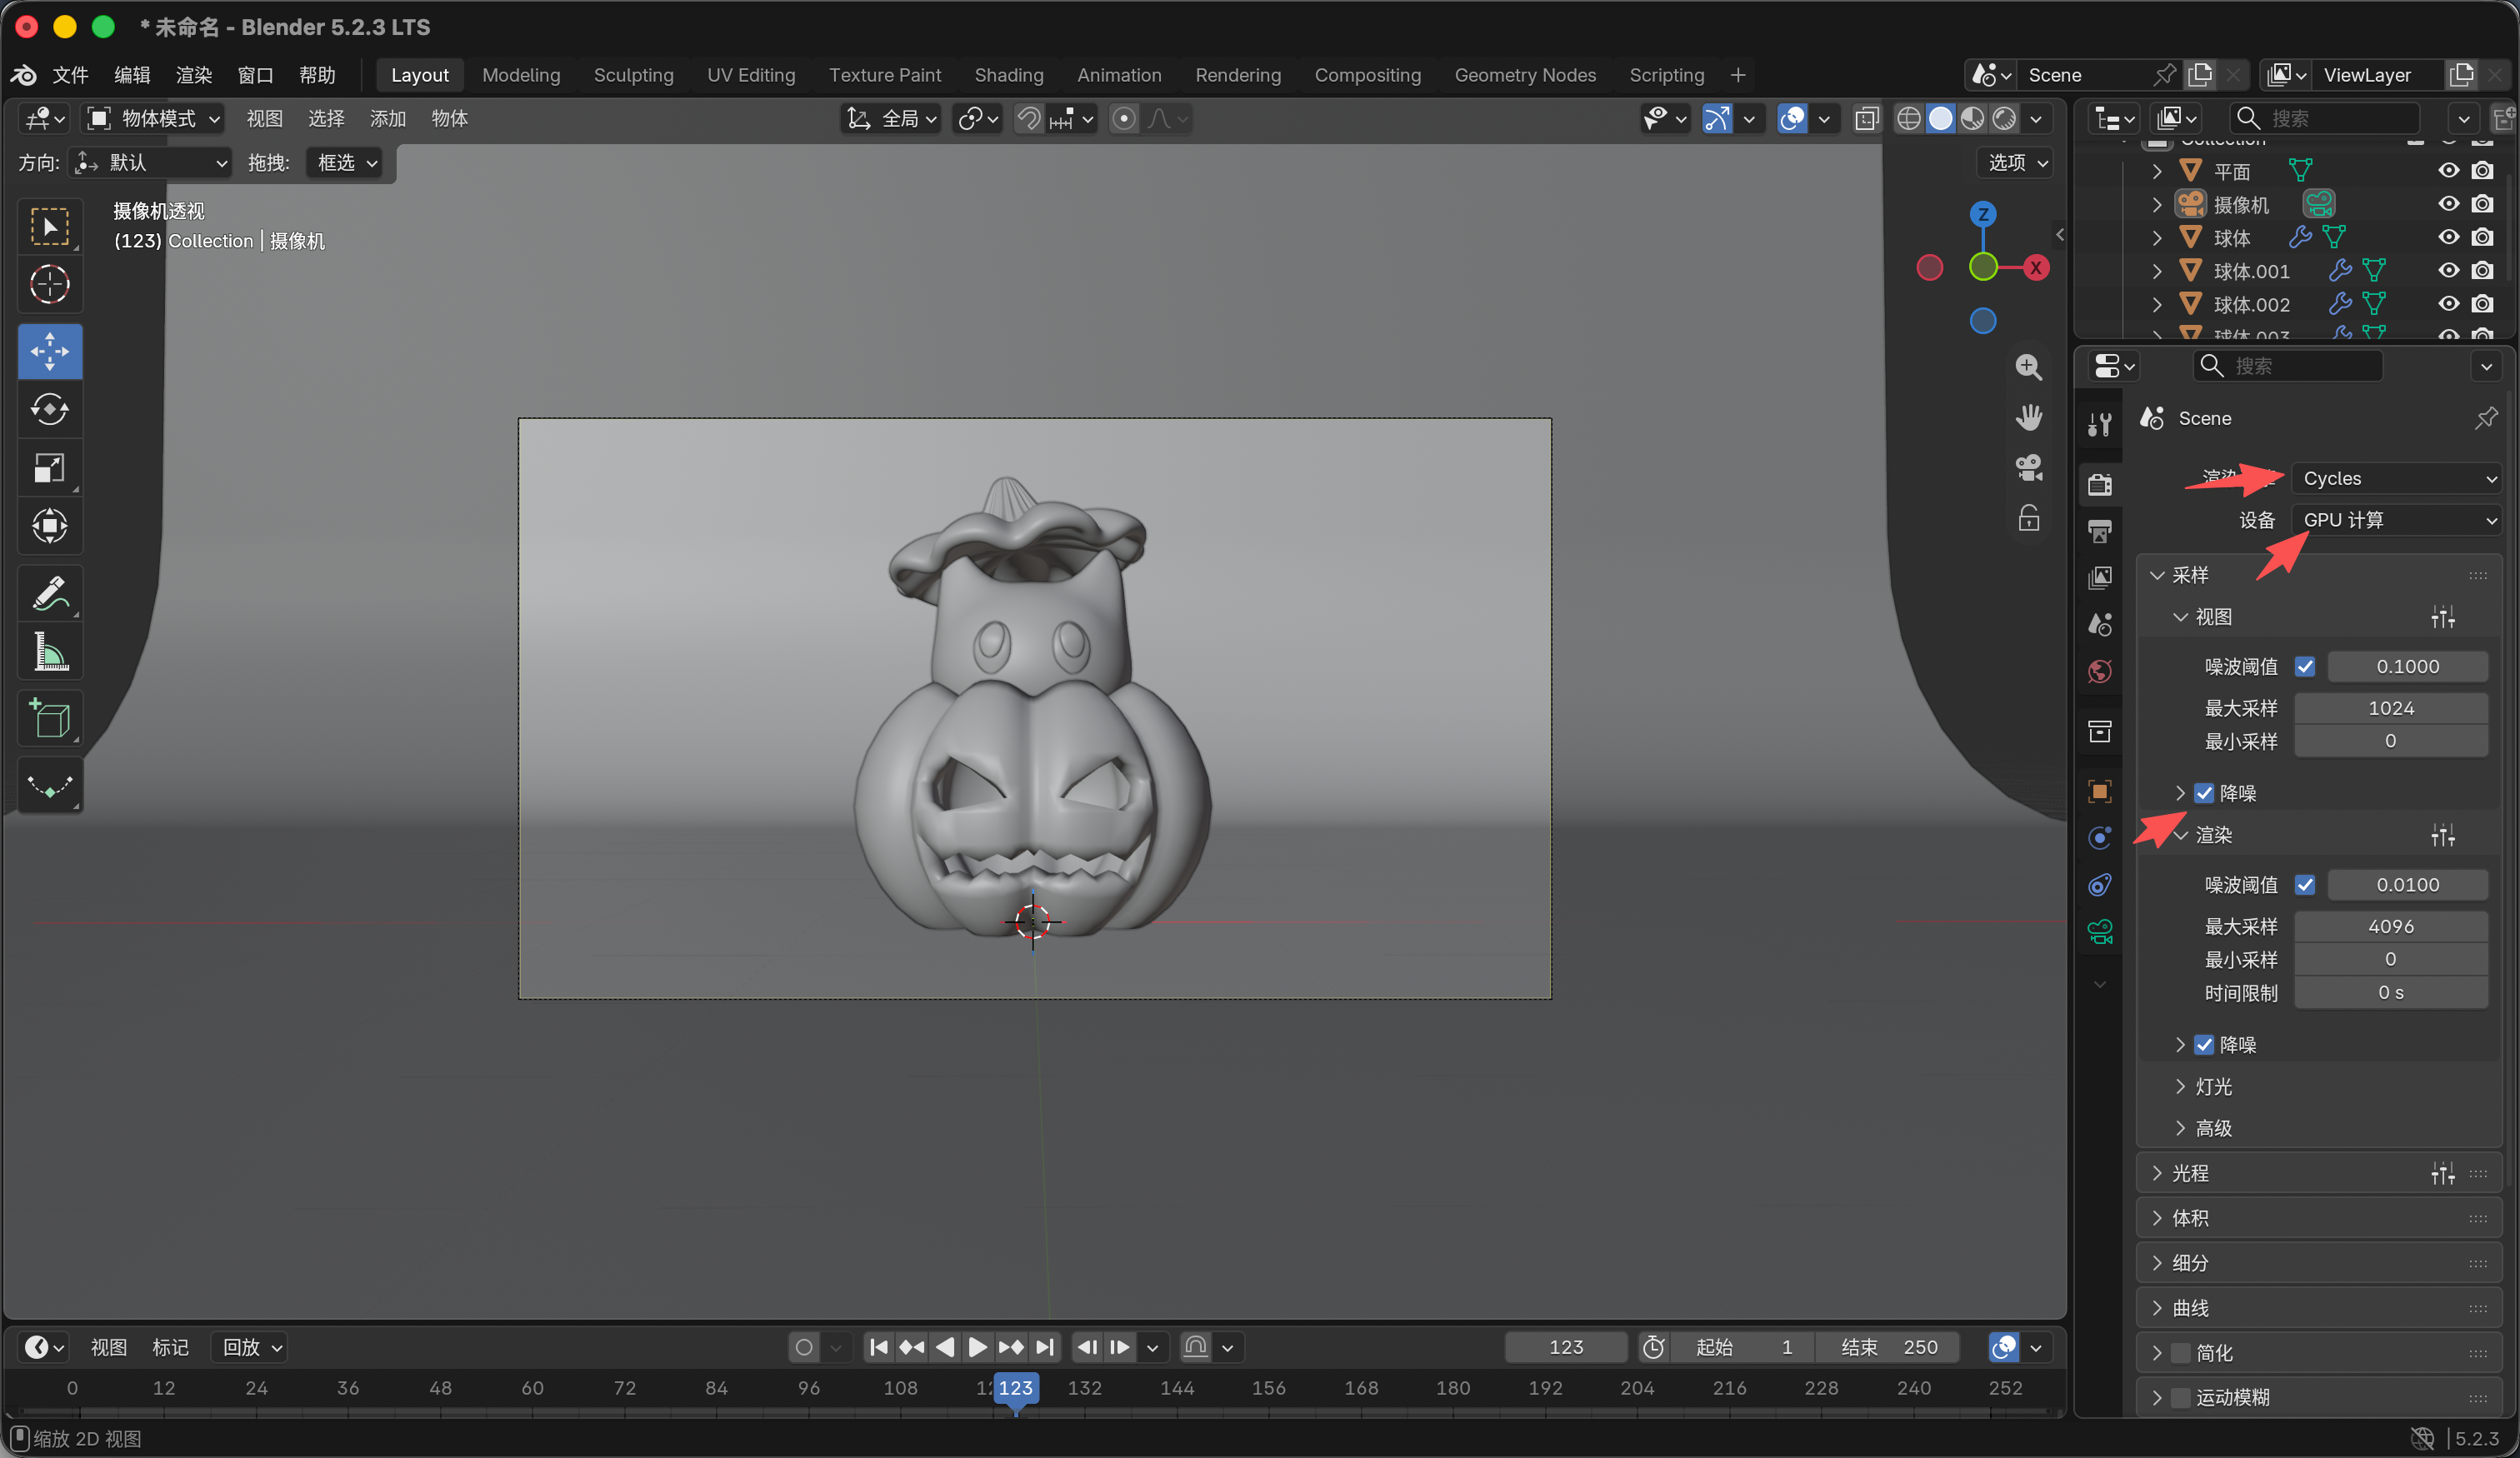Click the pan view hand icon
The height and width of the screenshot is (1458, 2520).
tap(2028, 417)
